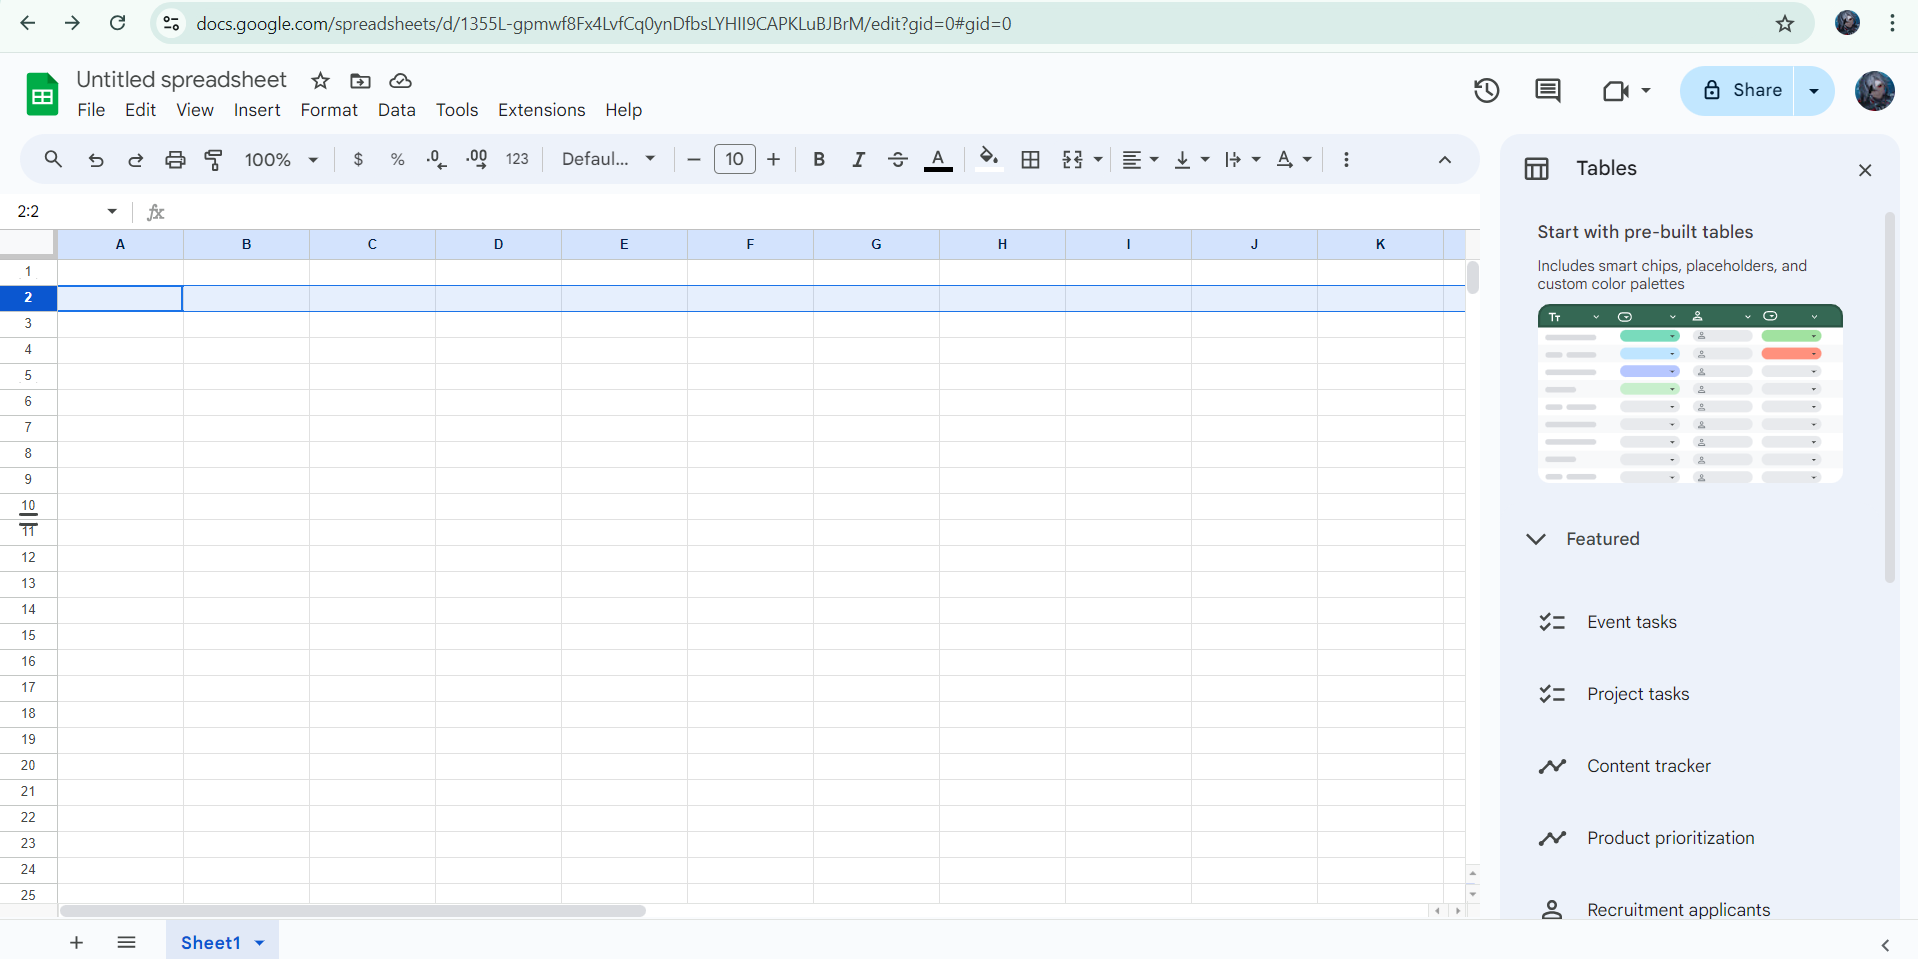Open the Sheet1 tab

(x=210, y=942)
